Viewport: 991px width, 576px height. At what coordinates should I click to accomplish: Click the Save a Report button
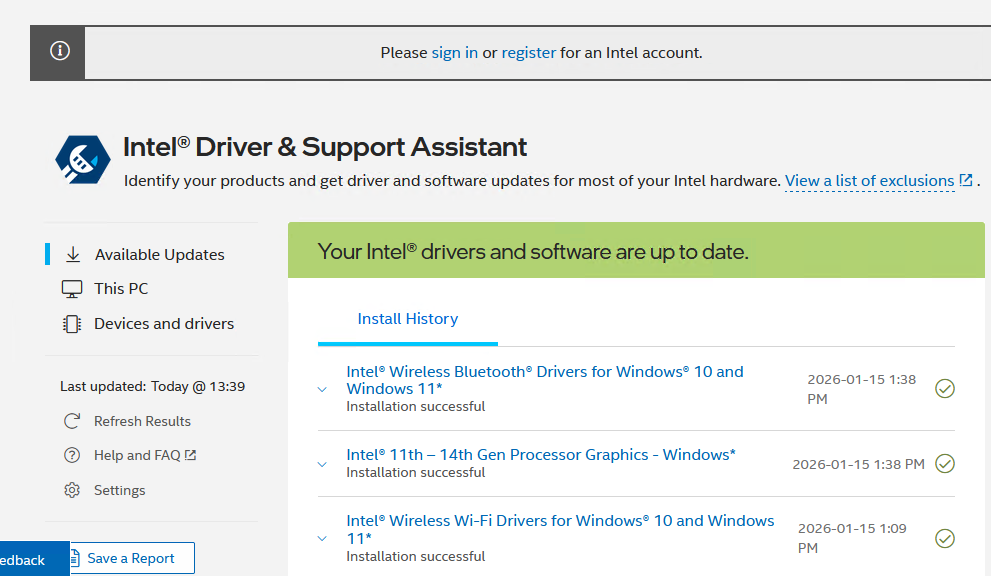tap(131, 557)
